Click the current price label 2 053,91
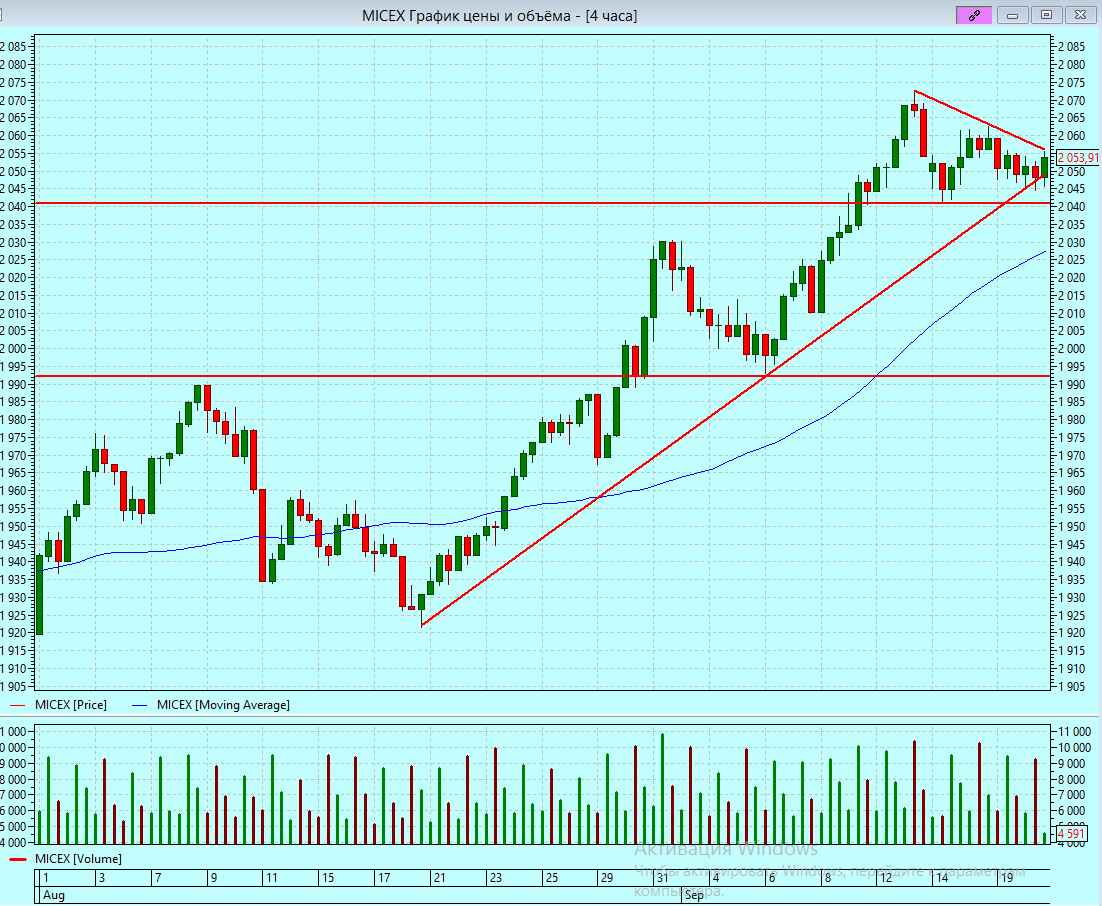 1077,157
